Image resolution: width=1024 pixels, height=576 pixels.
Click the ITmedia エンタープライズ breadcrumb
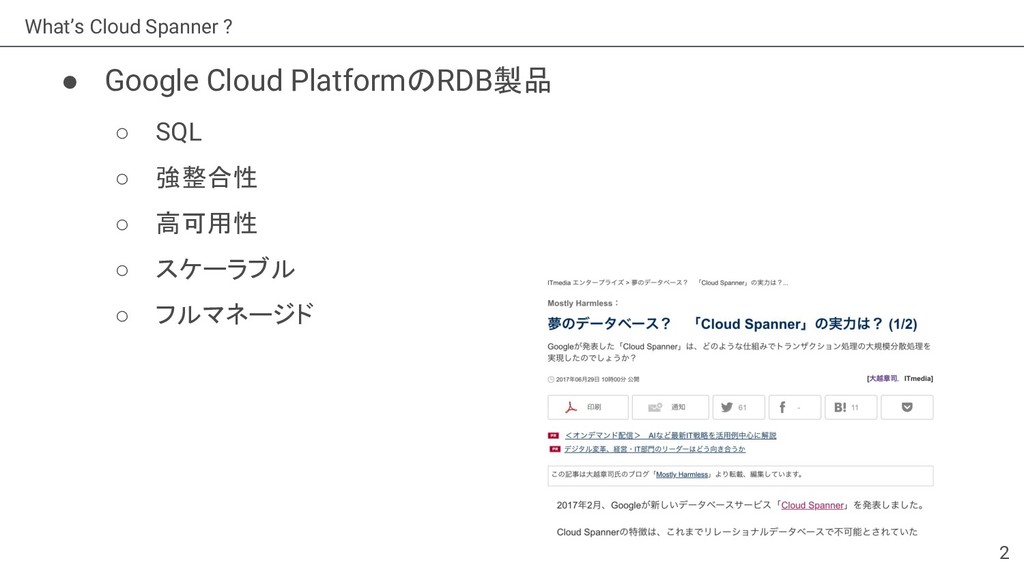click(x=585, y=283)
